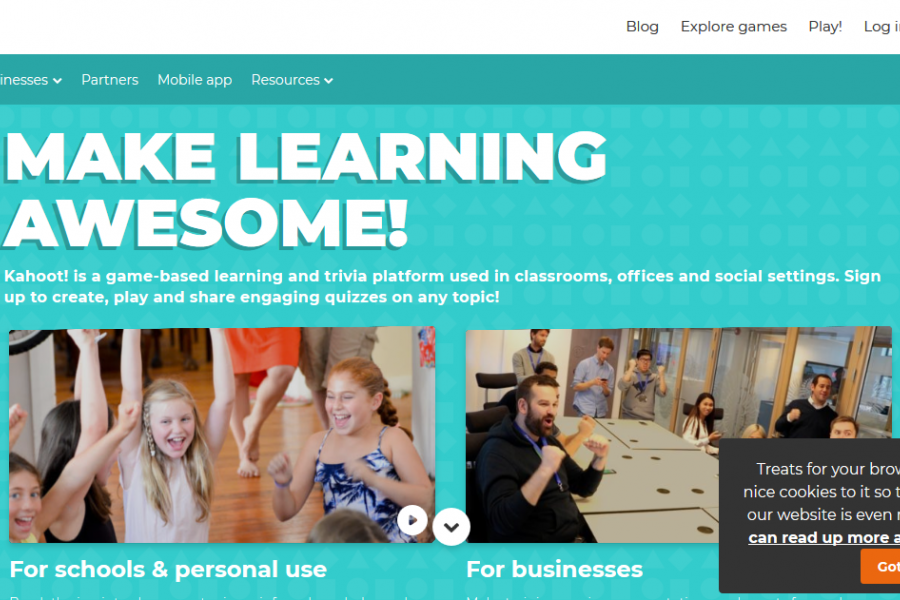The image size is (900, 600).
Task: Open the schools kids cheering video thumbnail
Action: 222,435
